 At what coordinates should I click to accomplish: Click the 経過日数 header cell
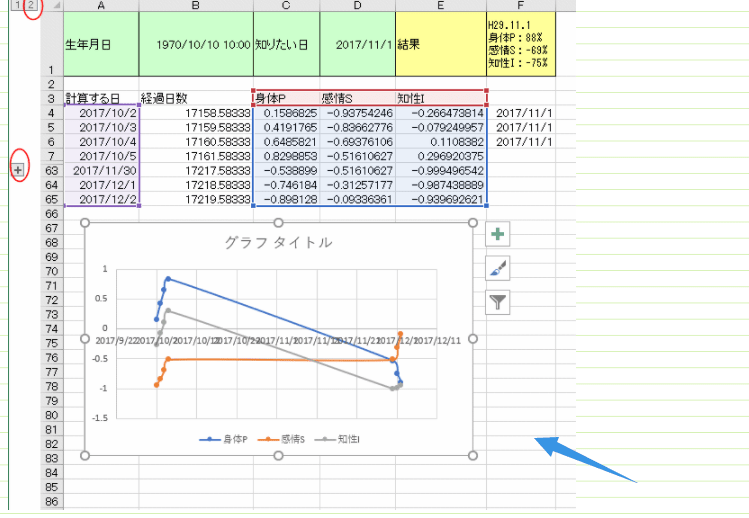(x=196, y=98)
